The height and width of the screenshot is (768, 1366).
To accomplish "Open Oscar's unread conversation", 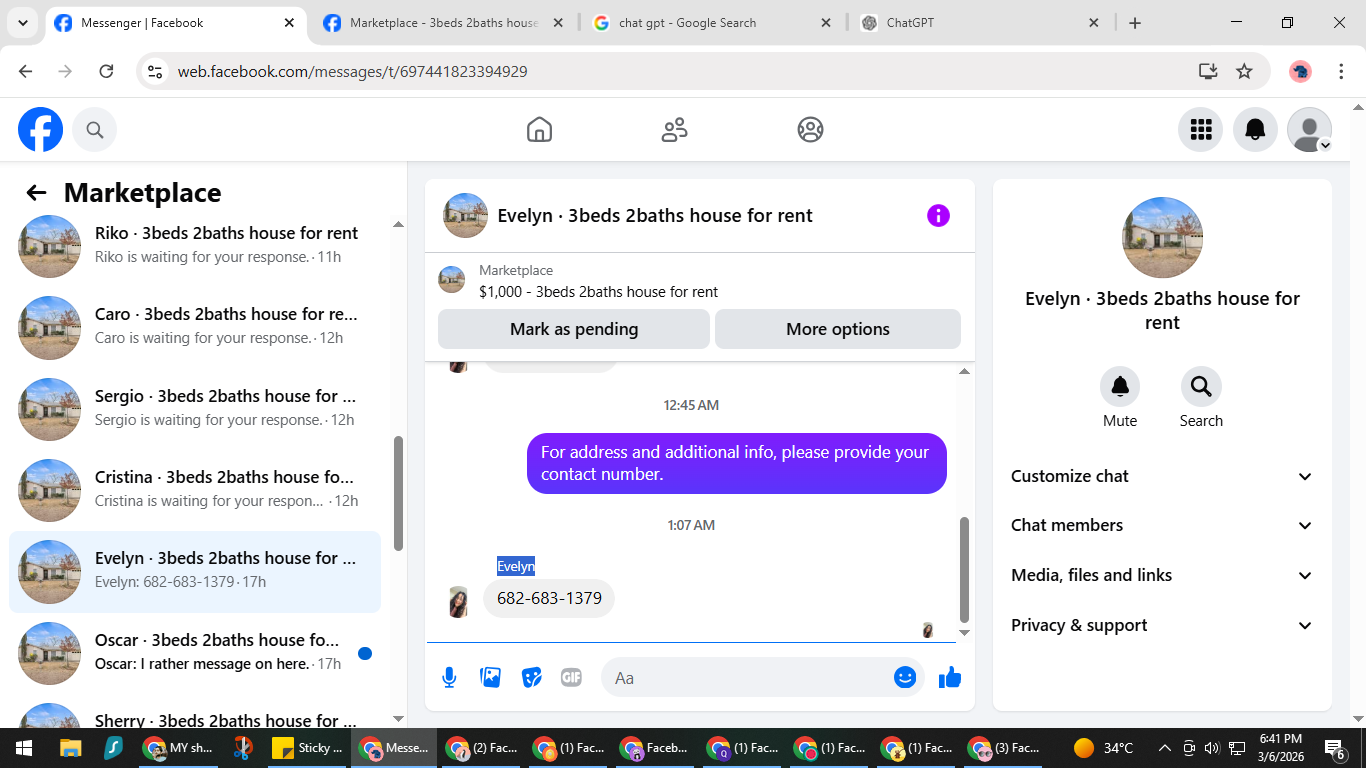I will pos(195,652).
